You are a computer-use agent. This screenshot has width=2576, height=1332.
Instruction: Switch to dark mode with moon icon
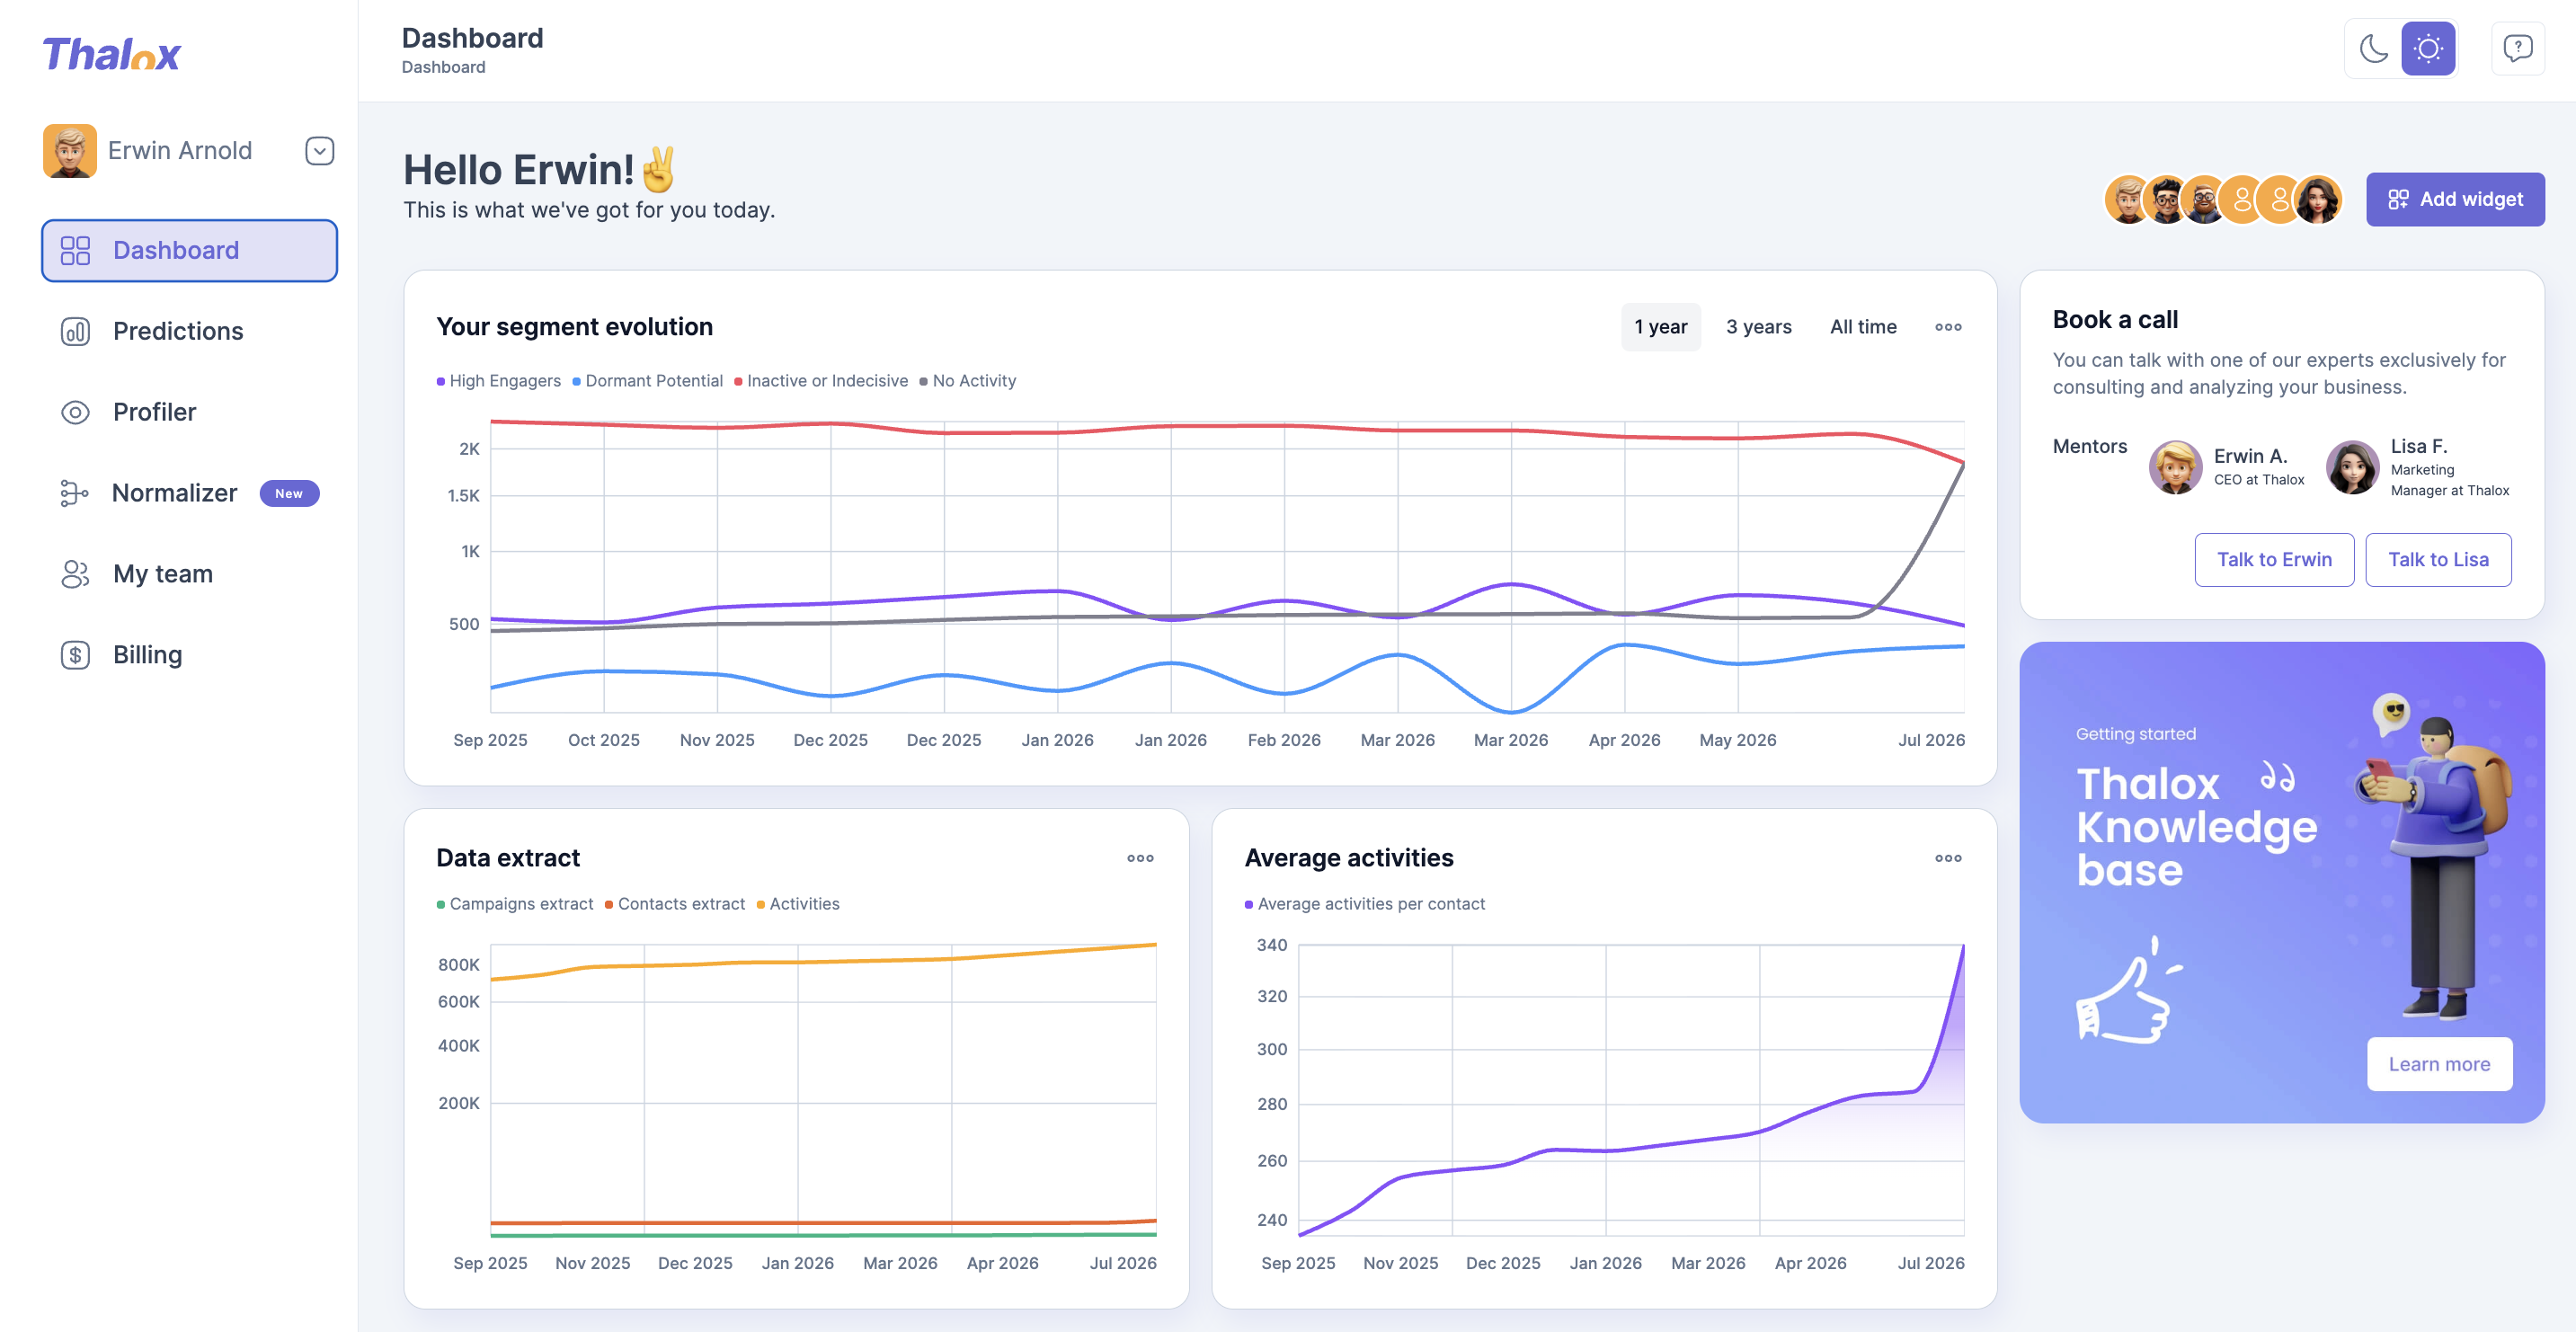2374,48
